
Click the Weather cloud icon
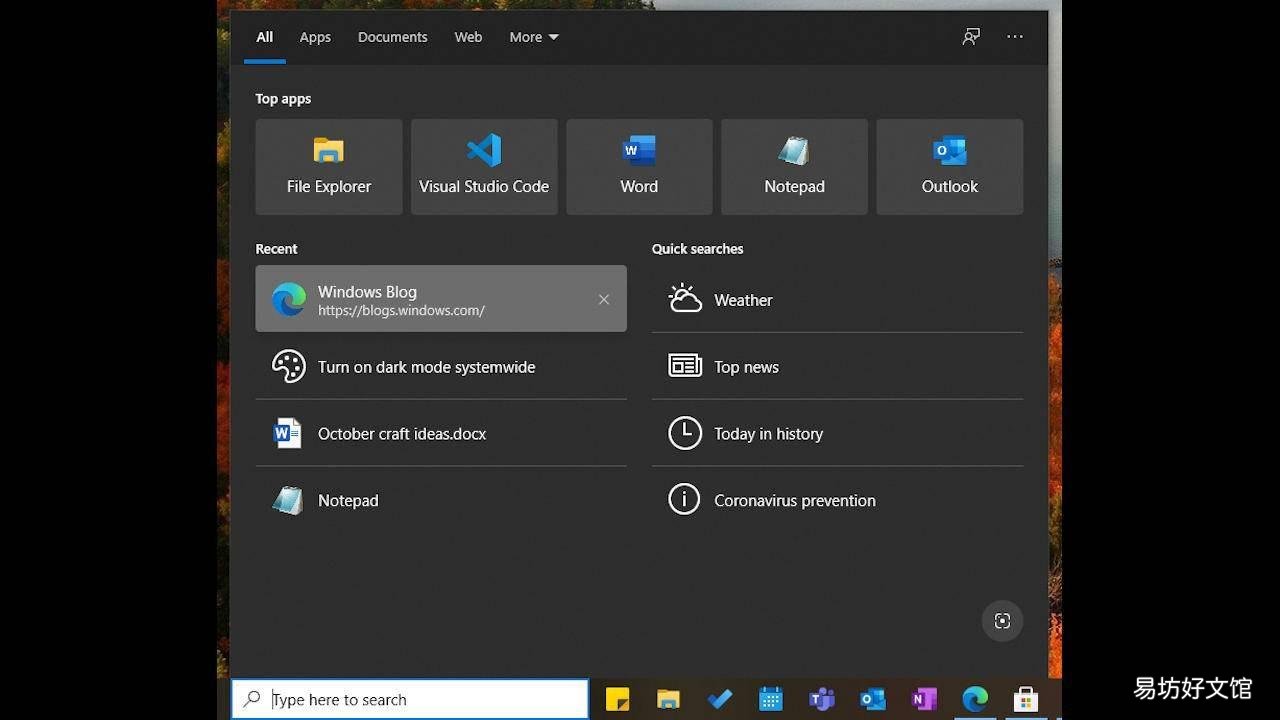685,299
